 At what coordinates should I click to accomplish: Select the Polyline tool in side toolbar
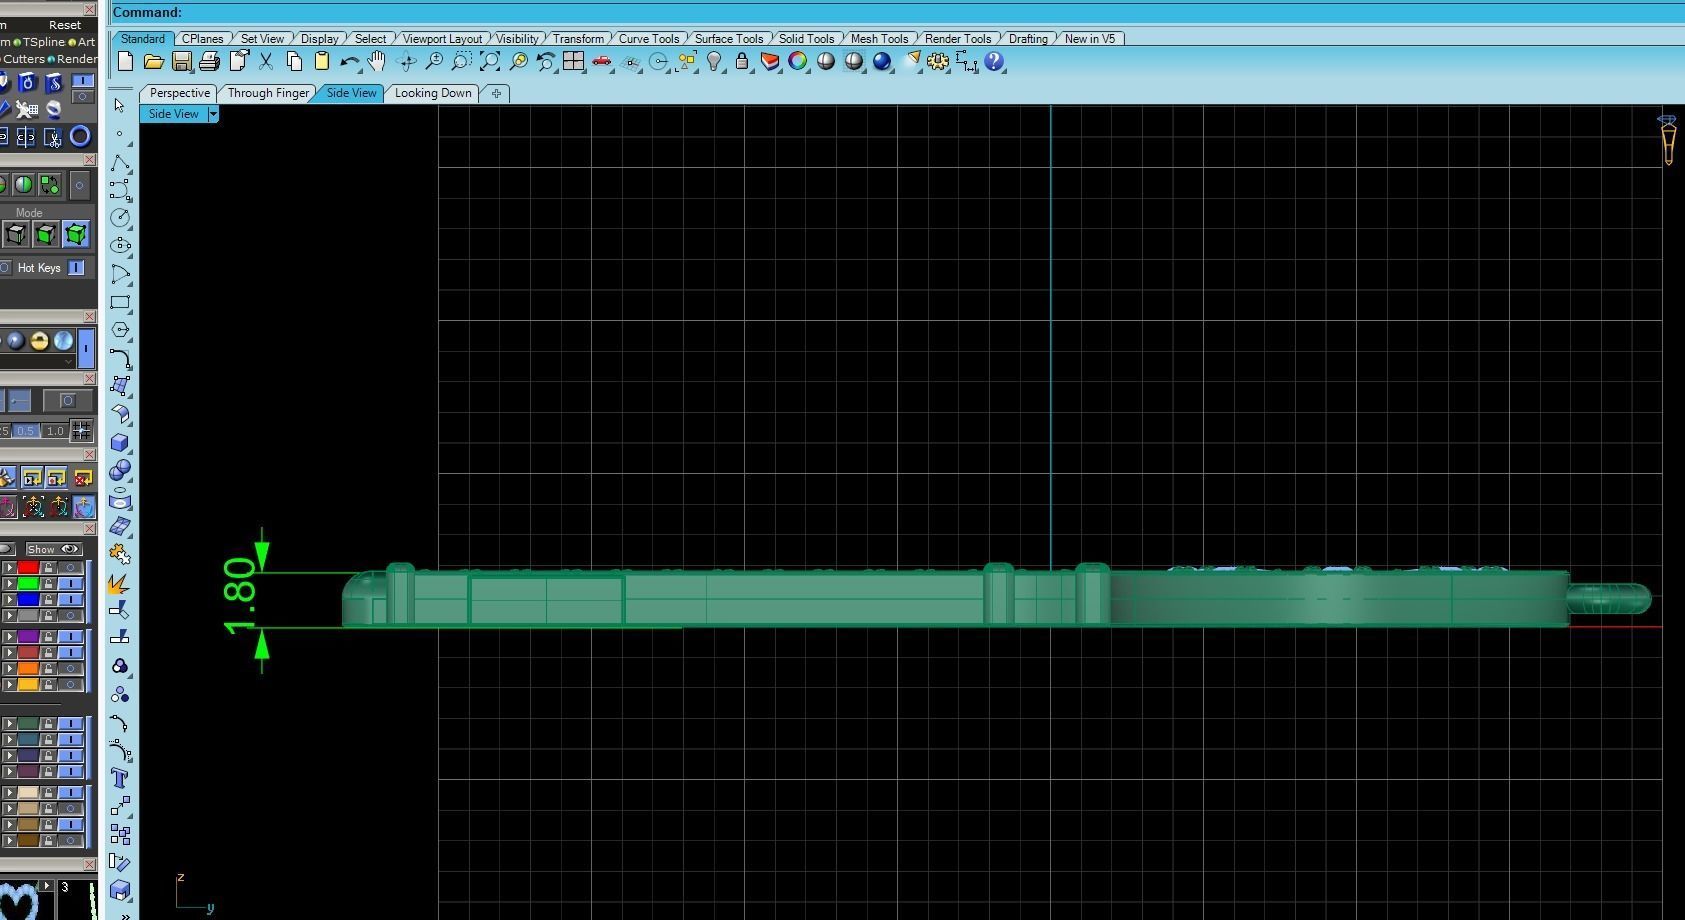[120, 163]
